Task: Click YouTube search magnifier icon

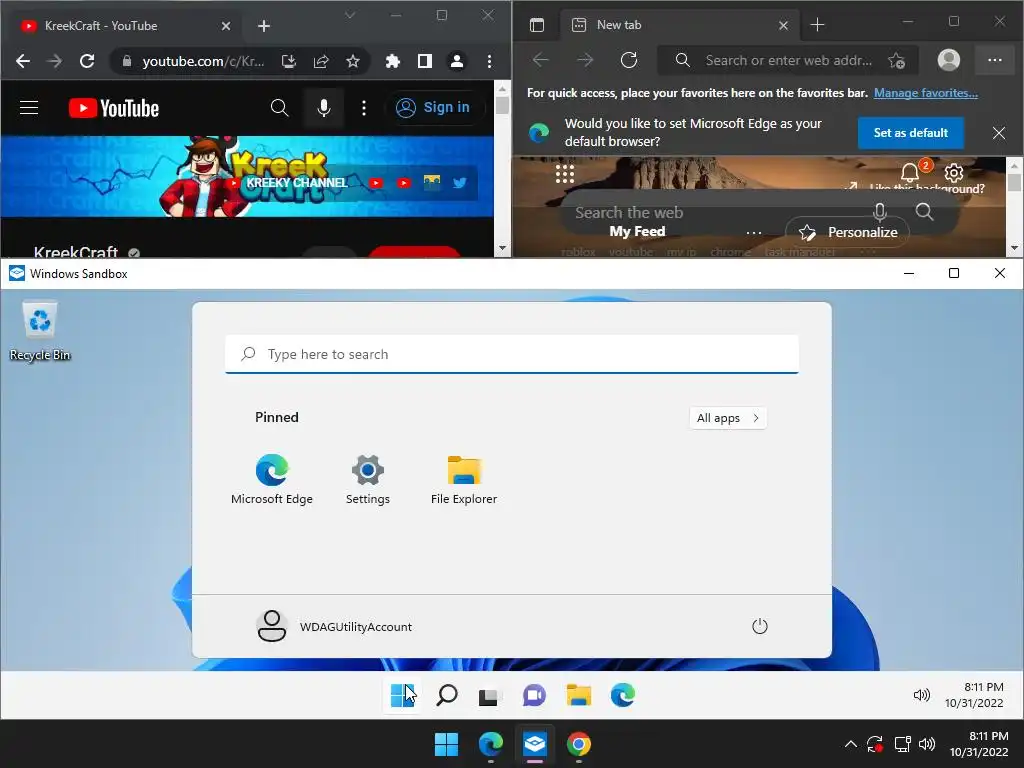Action: [280, 108]
